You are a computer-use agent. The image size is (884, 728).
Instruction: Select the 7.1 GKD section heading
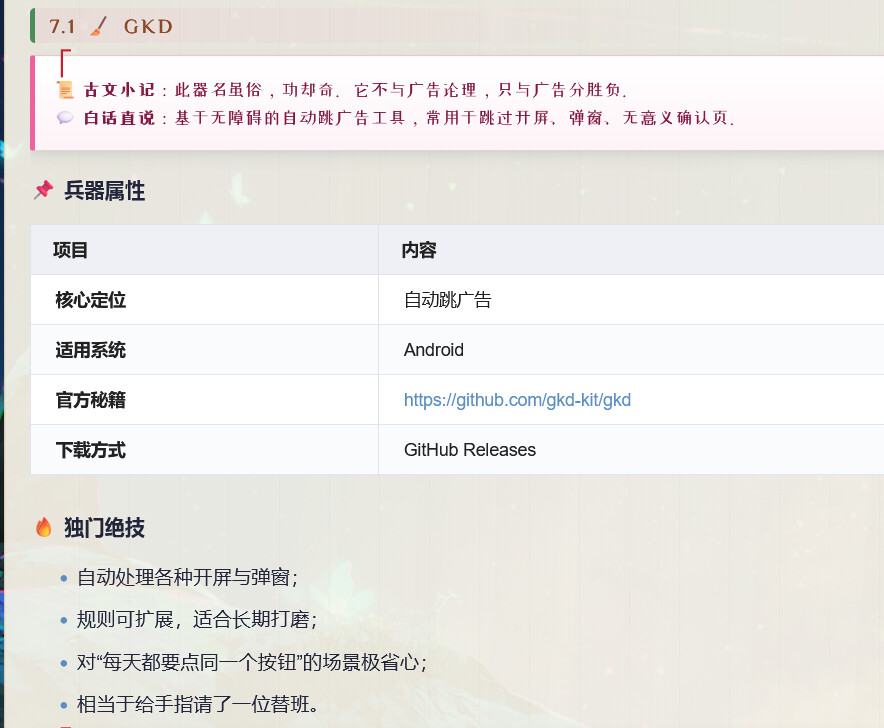click(111, 27)
